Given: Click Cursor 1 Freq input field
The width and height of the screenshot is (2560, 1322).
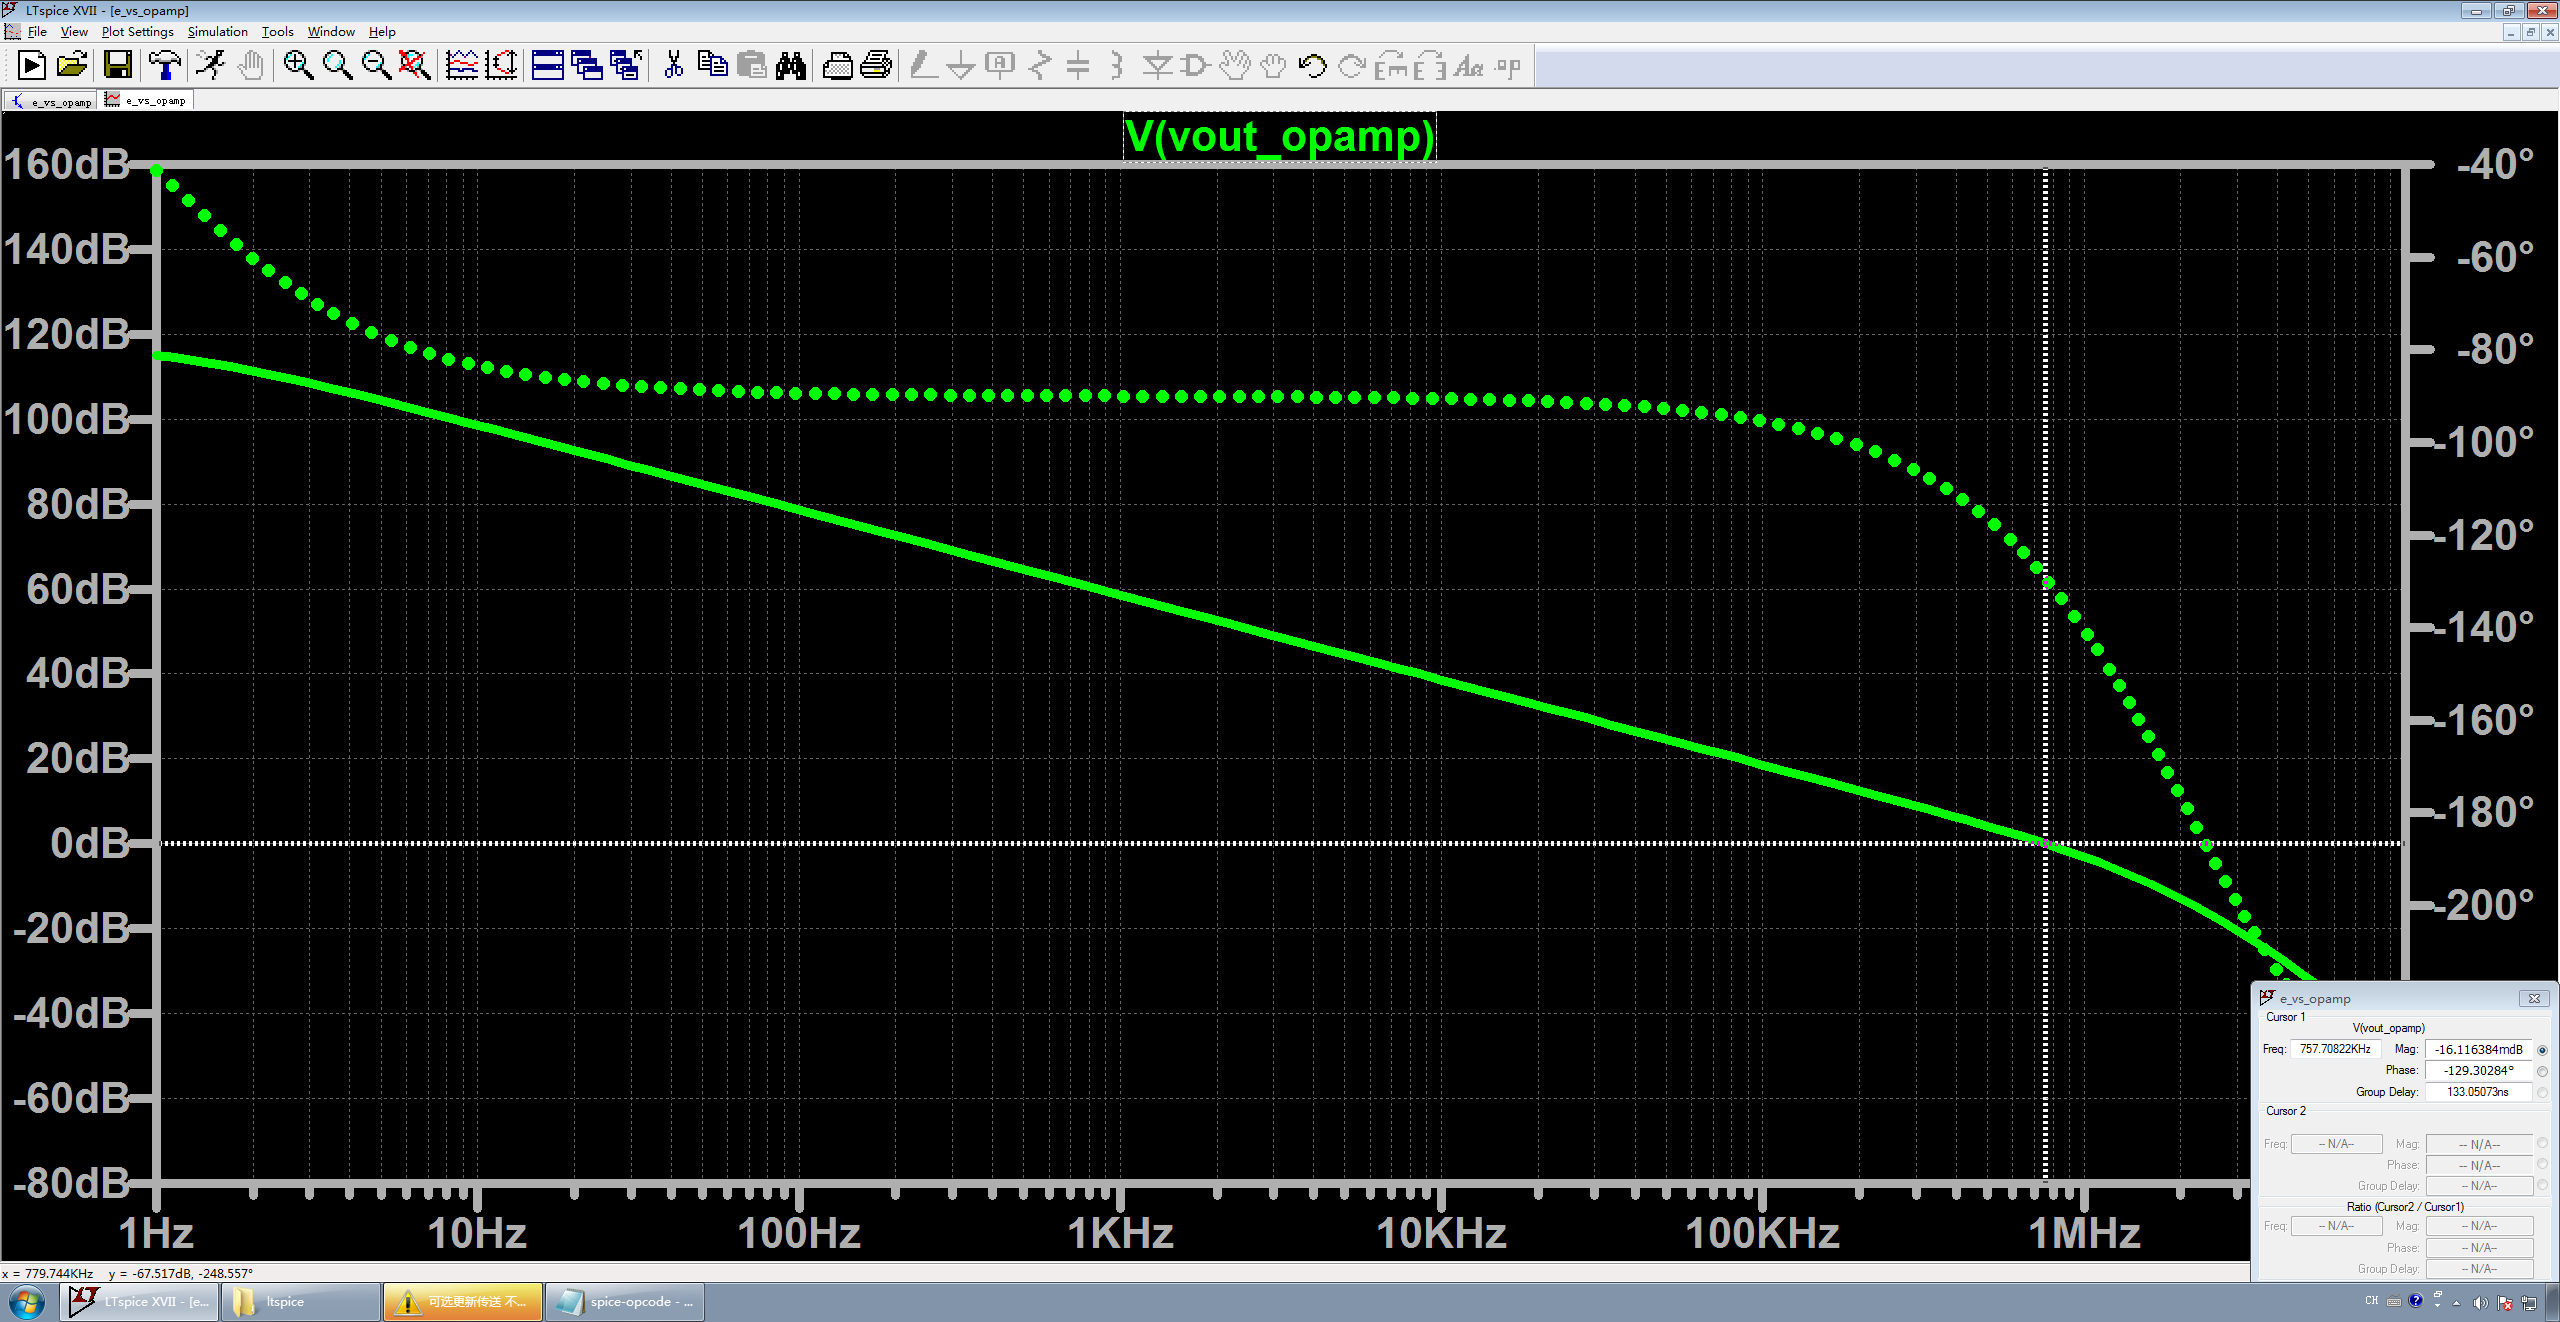Looking at the screenshot, I should pyautogui.click(x=2334, y=1049).
